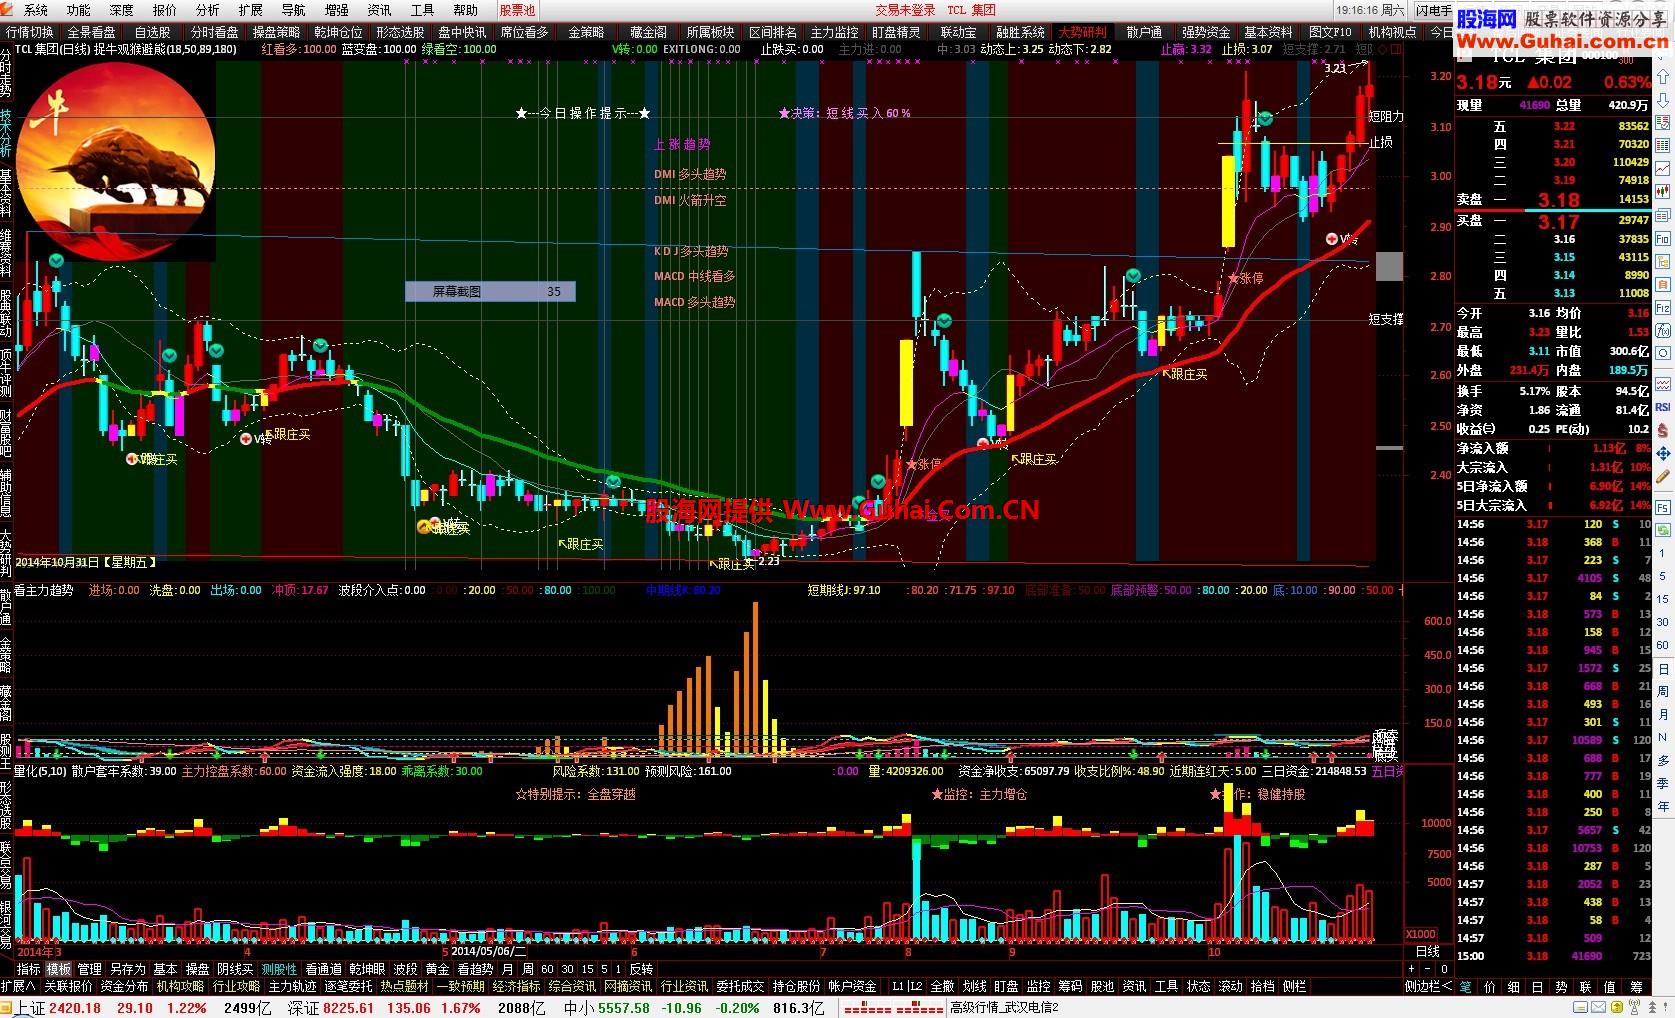Select the RSI indicator icon
Screen dimensions: 1675x1018
pos(1663,406)
